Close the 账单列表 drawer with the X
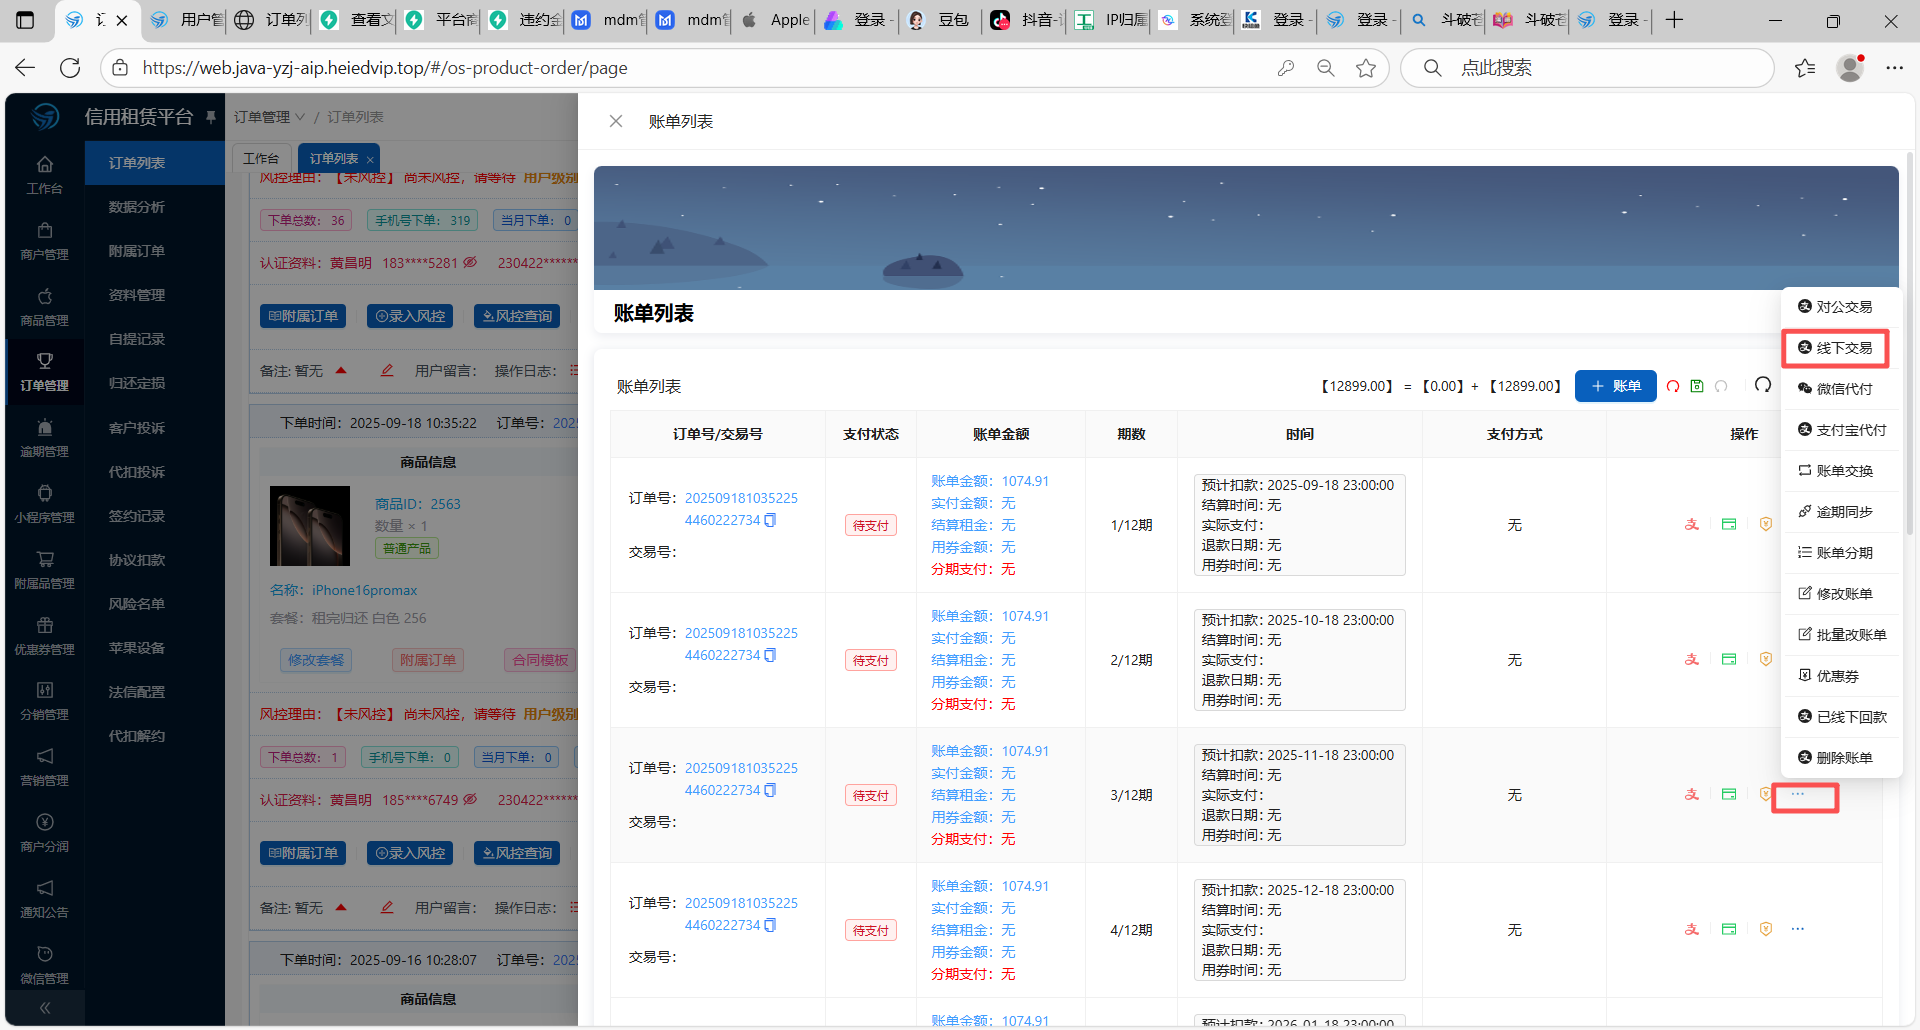 point(616,121)
